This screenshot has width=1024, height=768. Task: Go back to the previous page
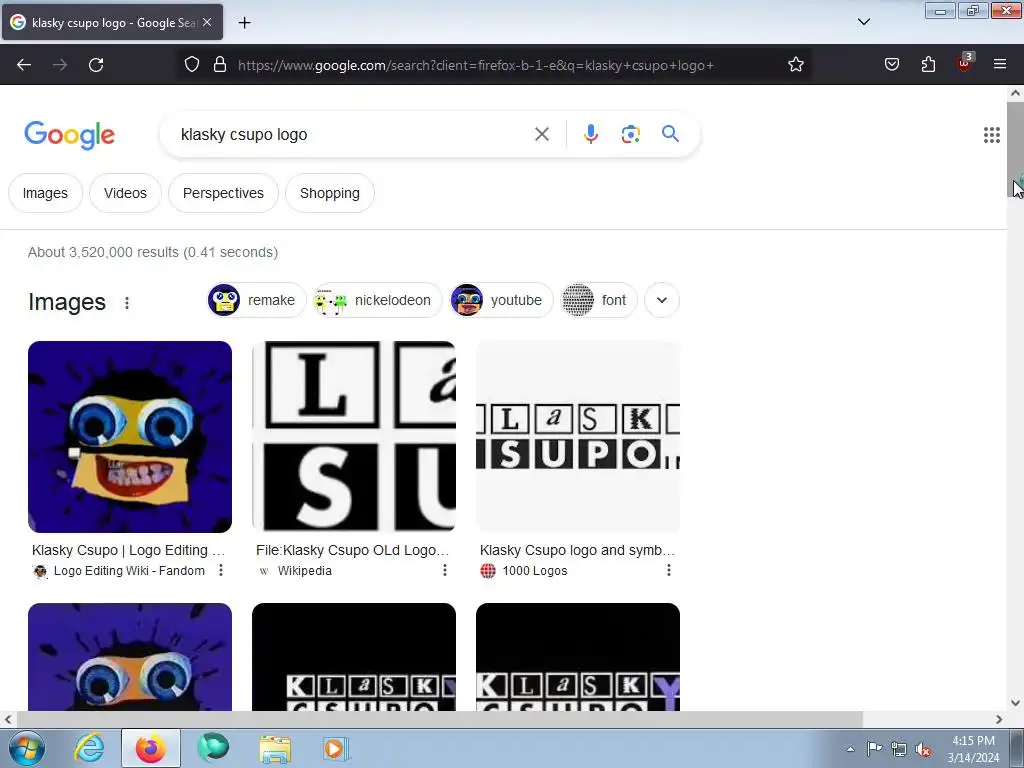pos(24,65)
